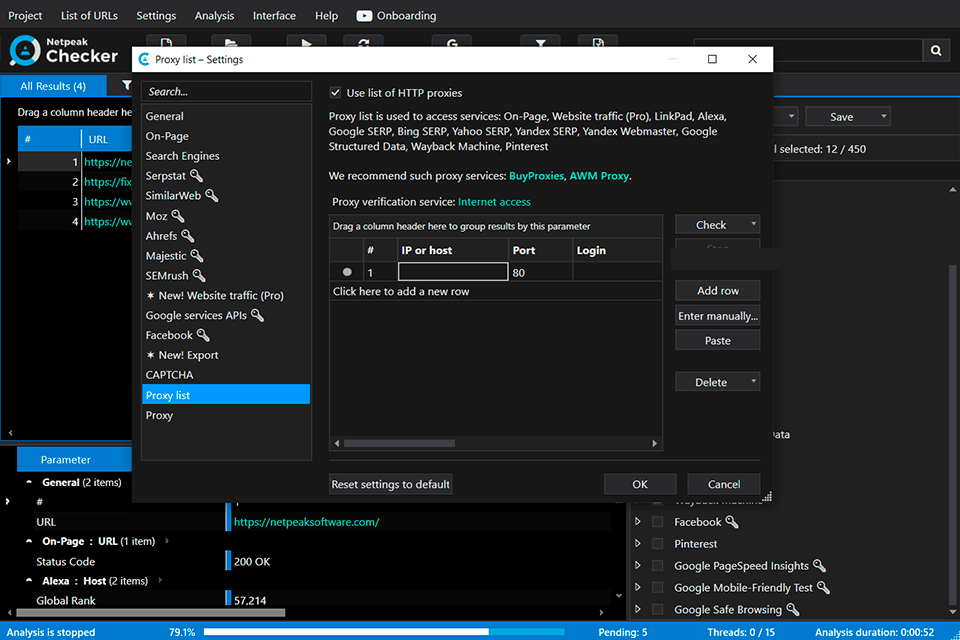Image resolution: width=960 pixels, height=640 pixels.
Task: Tick the Facebook parameter checkbox
Action: point(658,522)
